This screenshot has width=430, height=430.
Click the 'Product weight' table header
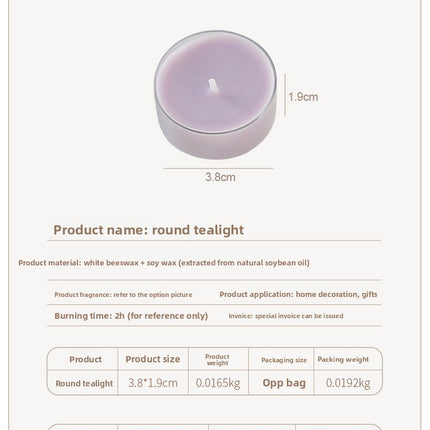pos(217,360)
